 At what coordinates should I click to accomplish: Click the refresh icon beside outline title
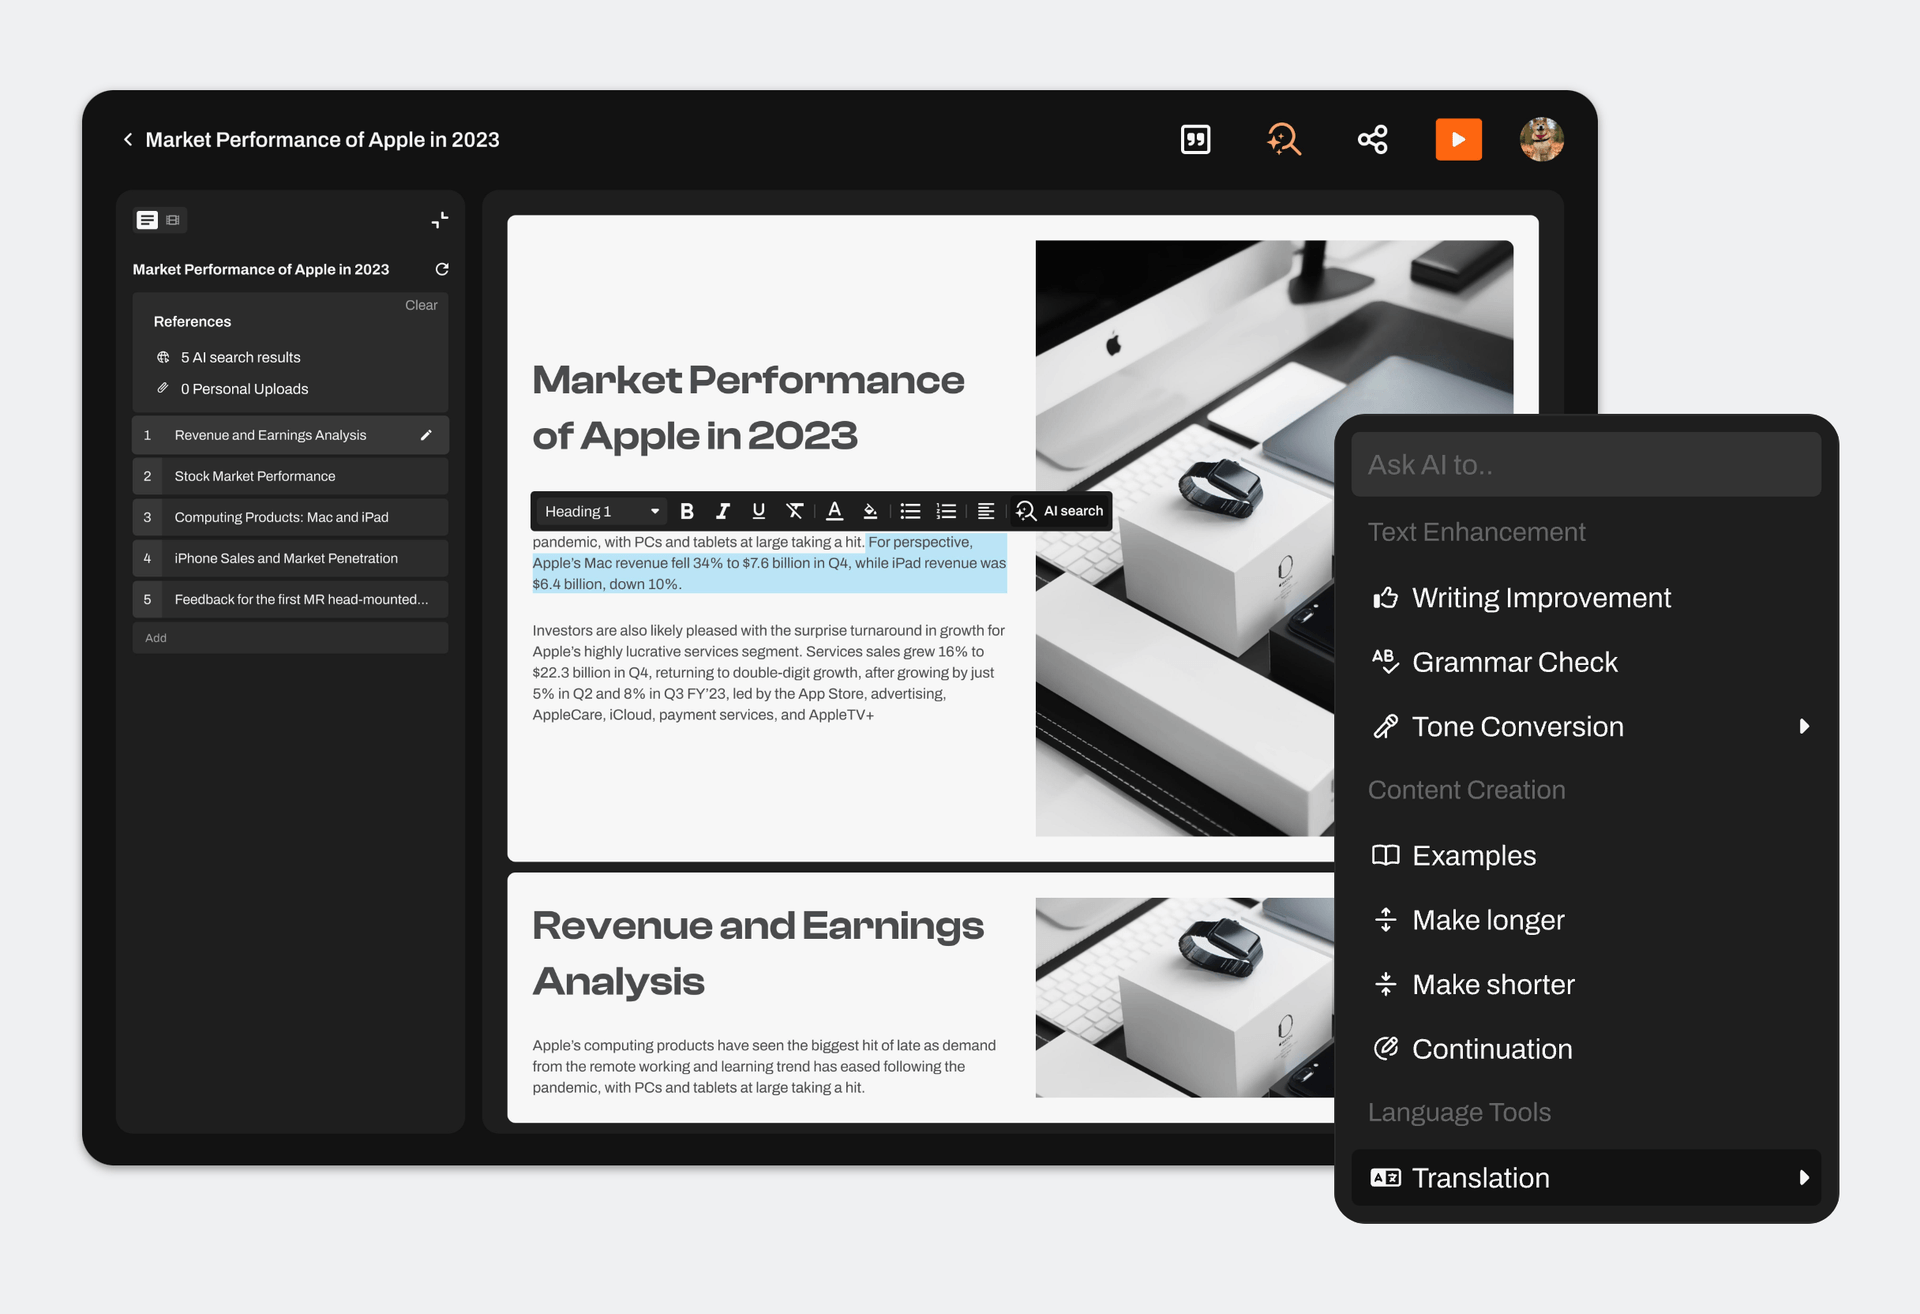[442, 269]
